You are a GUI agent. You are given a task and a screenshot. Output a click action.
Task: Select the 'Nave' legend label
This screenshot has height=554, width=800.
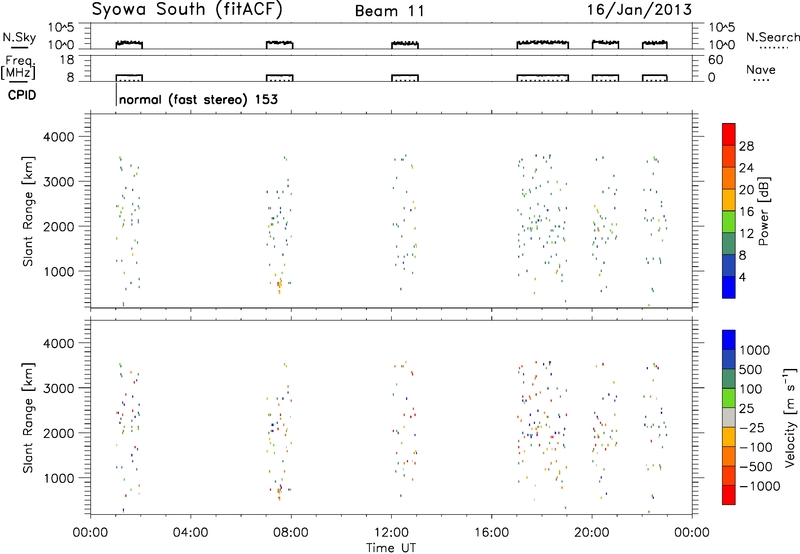click(x=761, y=69)
